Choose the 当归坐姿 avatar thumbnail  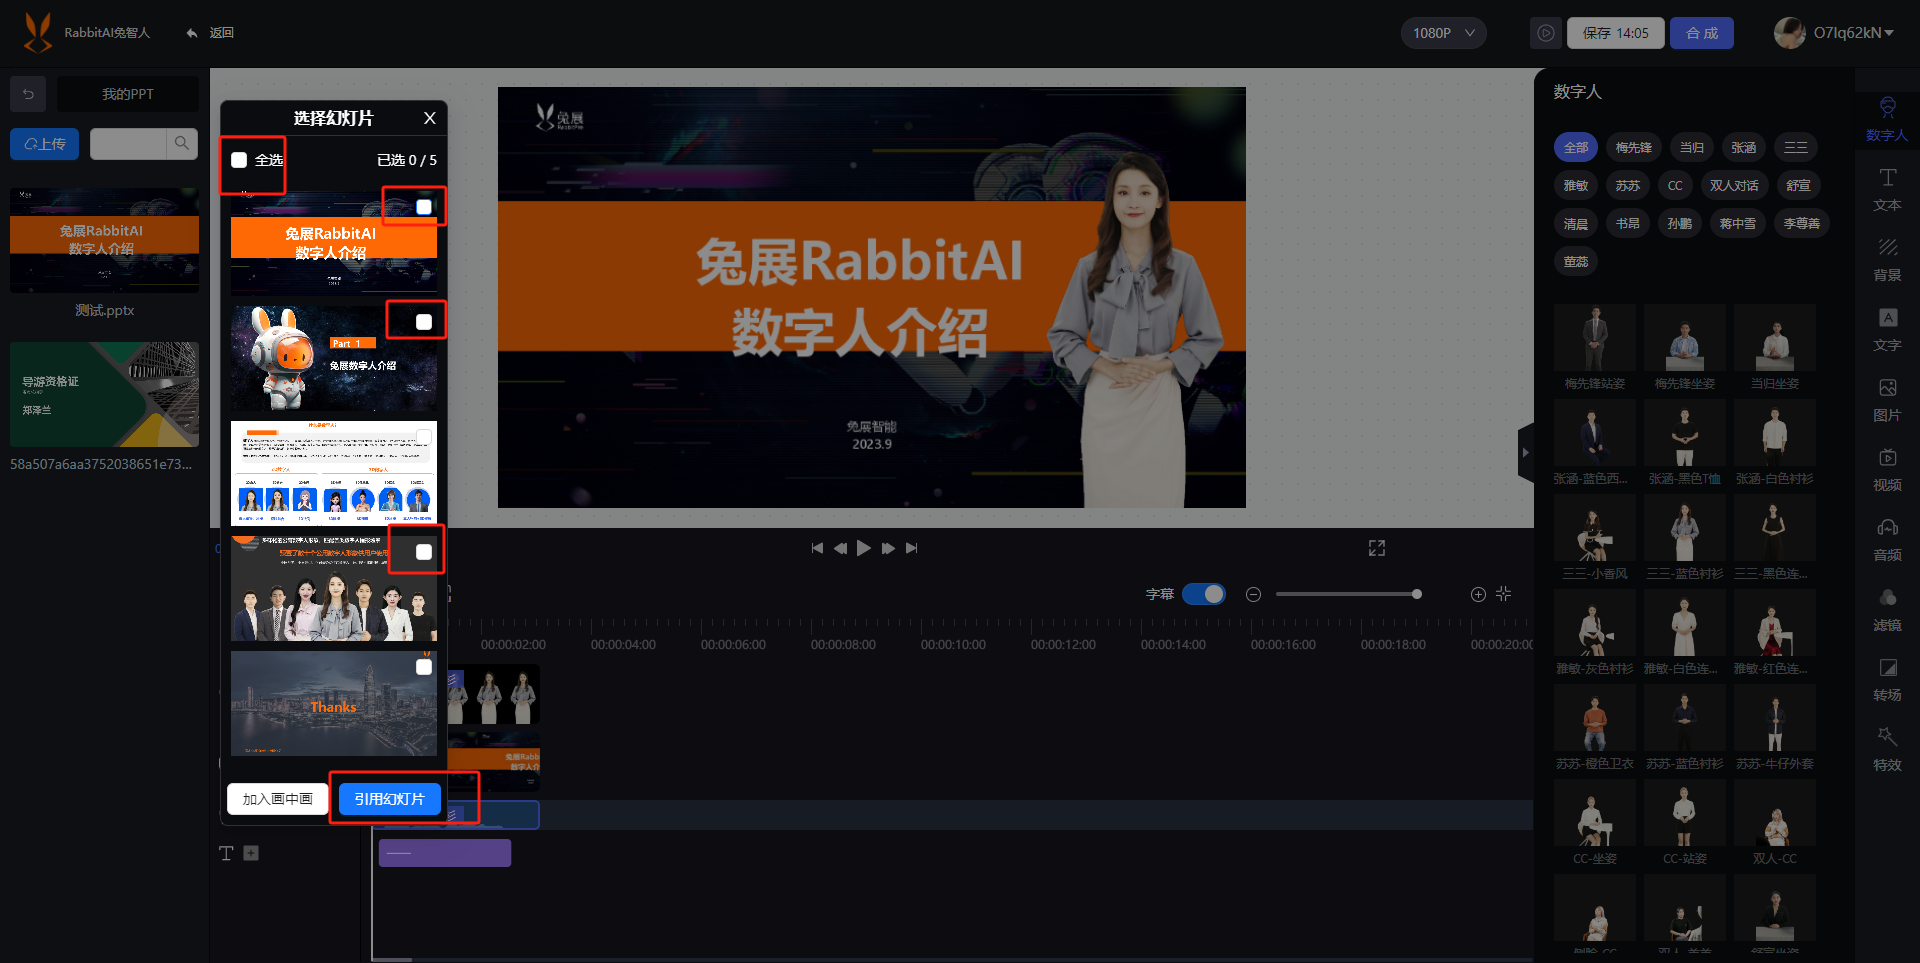click(1775, 339)
